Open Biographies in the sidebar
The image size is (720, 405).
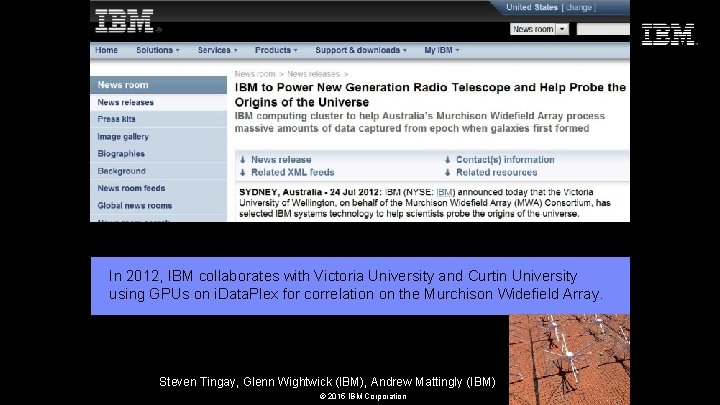(x=158, y=154)
